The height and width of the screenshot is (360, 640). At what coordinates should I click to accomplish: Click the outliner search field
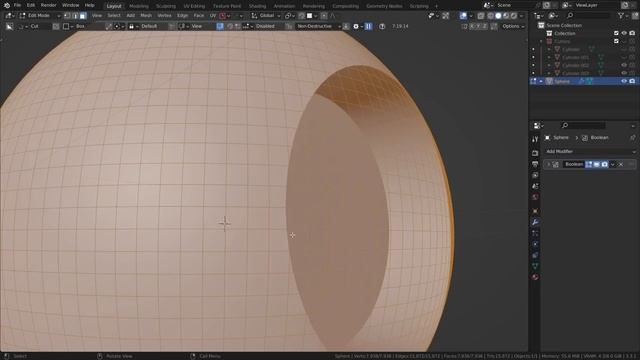(588, 16)
